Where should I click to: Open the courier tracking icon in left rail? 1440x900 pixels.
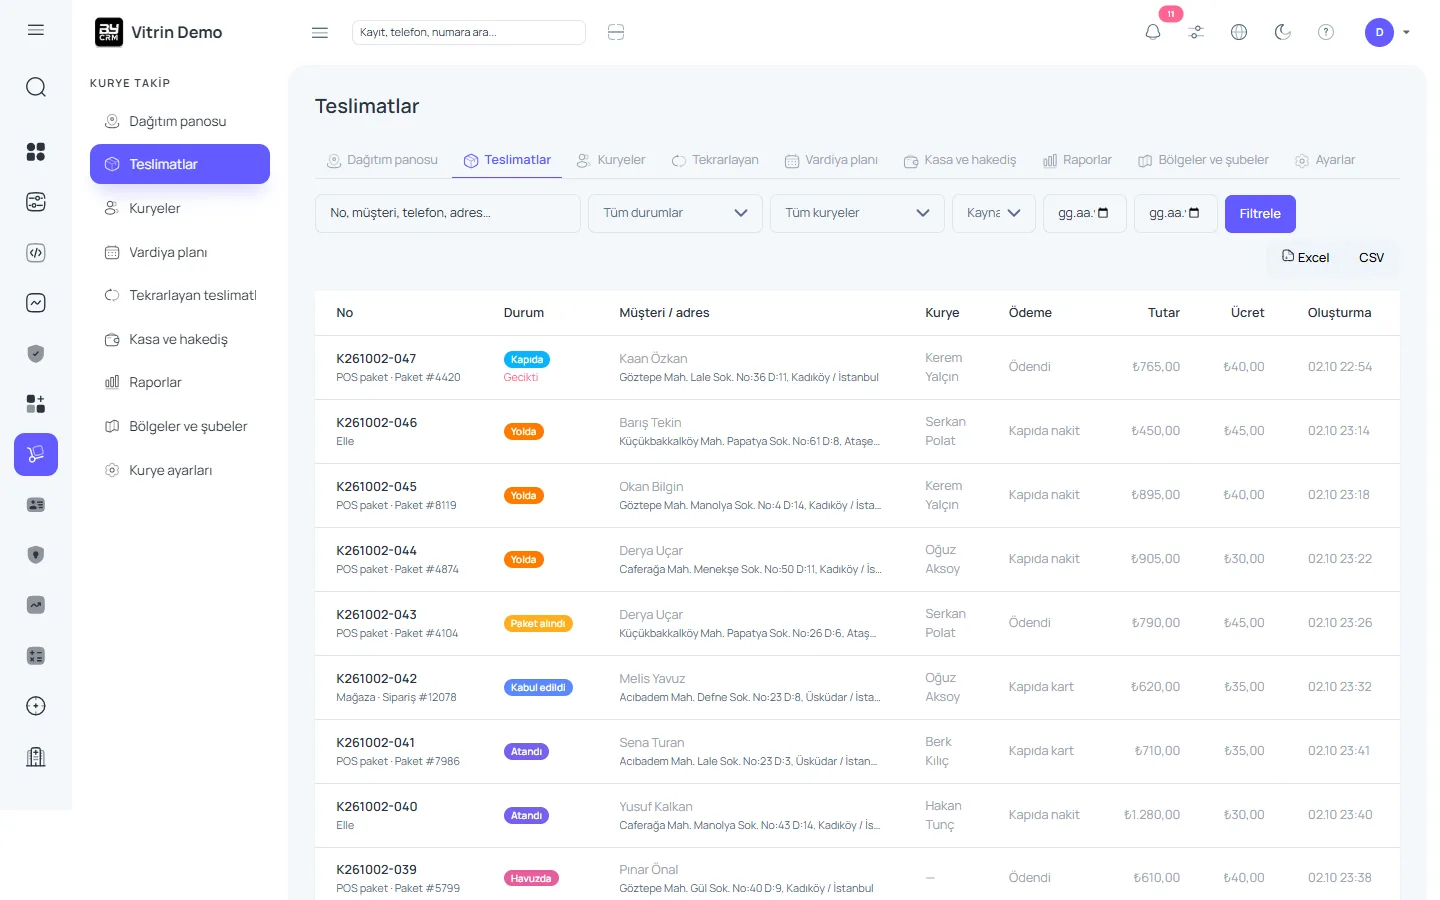click(x=36, y=454)
